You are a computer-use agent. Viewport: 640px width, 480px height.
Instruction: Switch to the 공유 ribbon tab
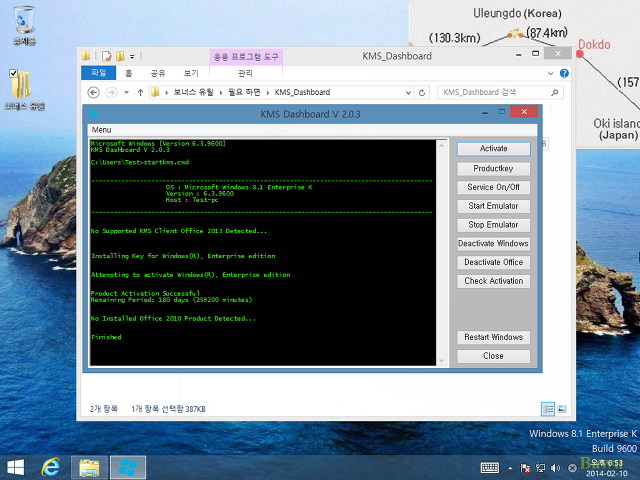point(158,73)
